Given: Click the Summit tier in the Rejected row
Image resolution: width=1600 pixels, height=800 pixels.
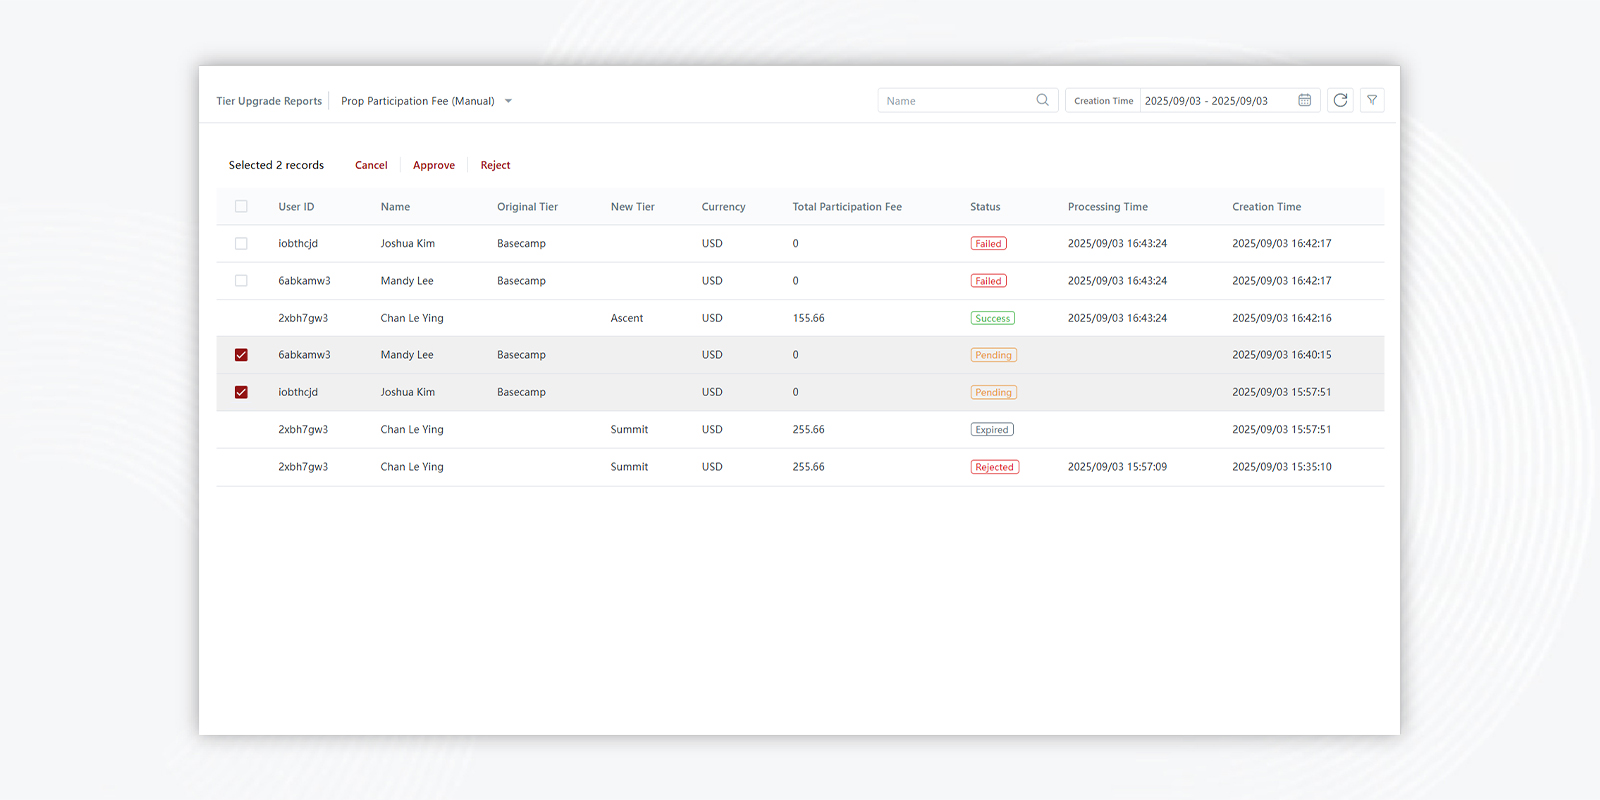Looking at the screenshot, I should click(x=629, y=467).
